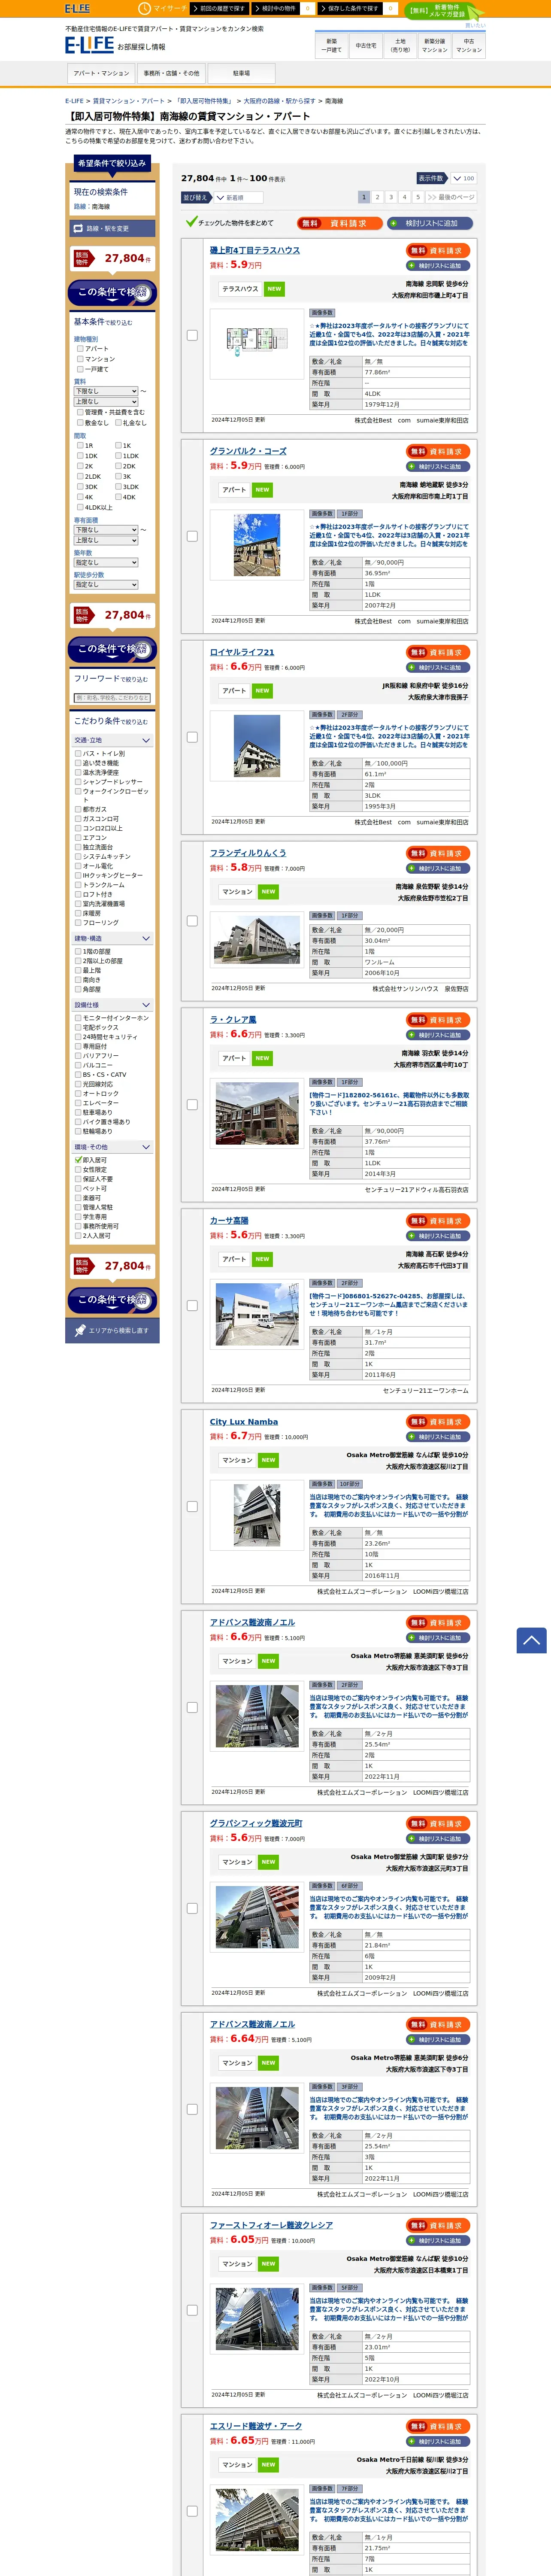Go to results page 2

[378, 198]
